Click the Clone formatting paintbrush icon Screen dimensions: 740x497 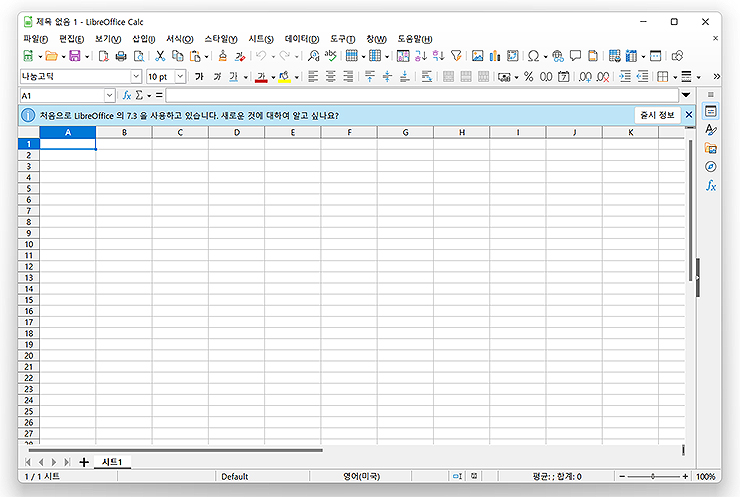[x=223, y=56]
